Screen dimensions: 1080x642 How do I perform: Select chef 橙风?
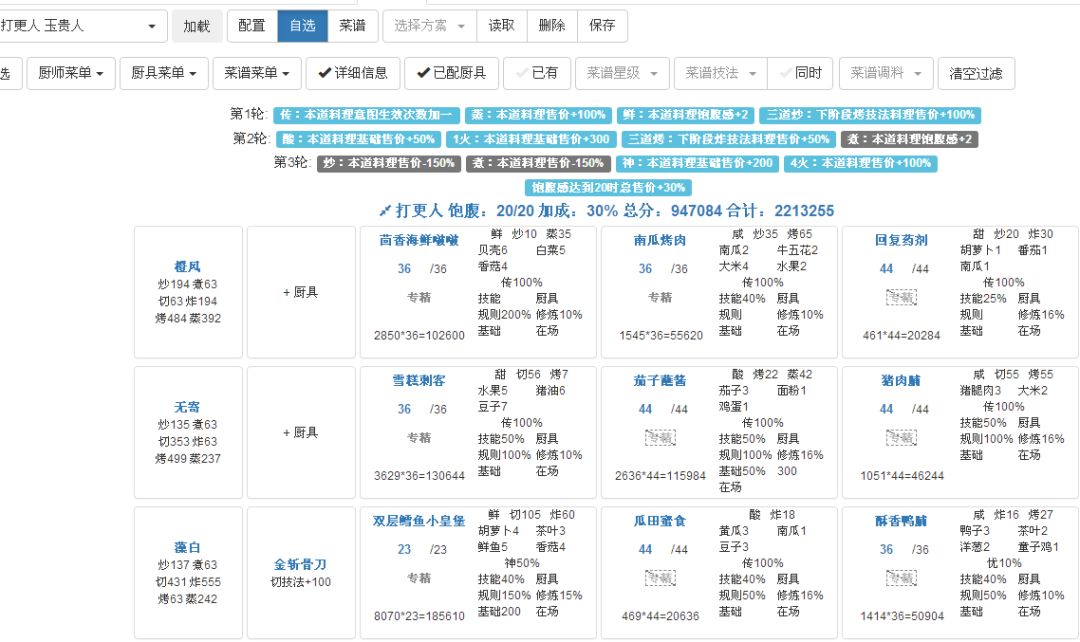187,267
